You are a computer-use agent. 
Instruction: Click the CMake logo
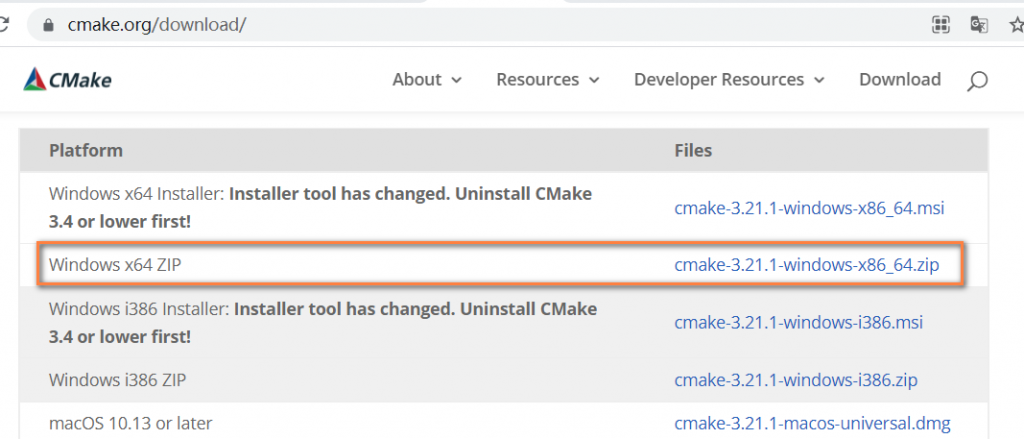pyautogui.click(x=67, y=80)
